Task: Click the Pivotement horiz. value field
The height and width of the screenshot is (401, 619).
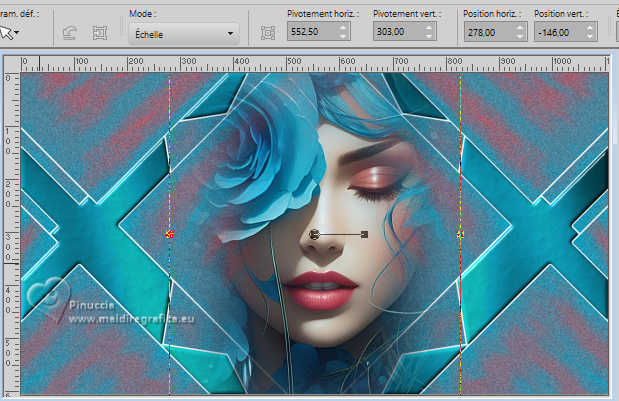Action: [311, 32]
